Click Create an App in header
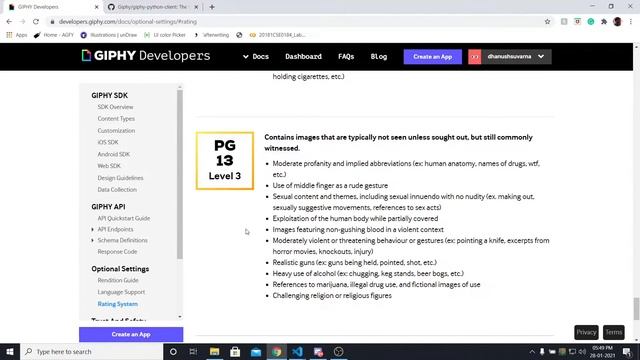The height and width of the screenshot is (360, 640). pyautogui.click(x=433, y=57)
